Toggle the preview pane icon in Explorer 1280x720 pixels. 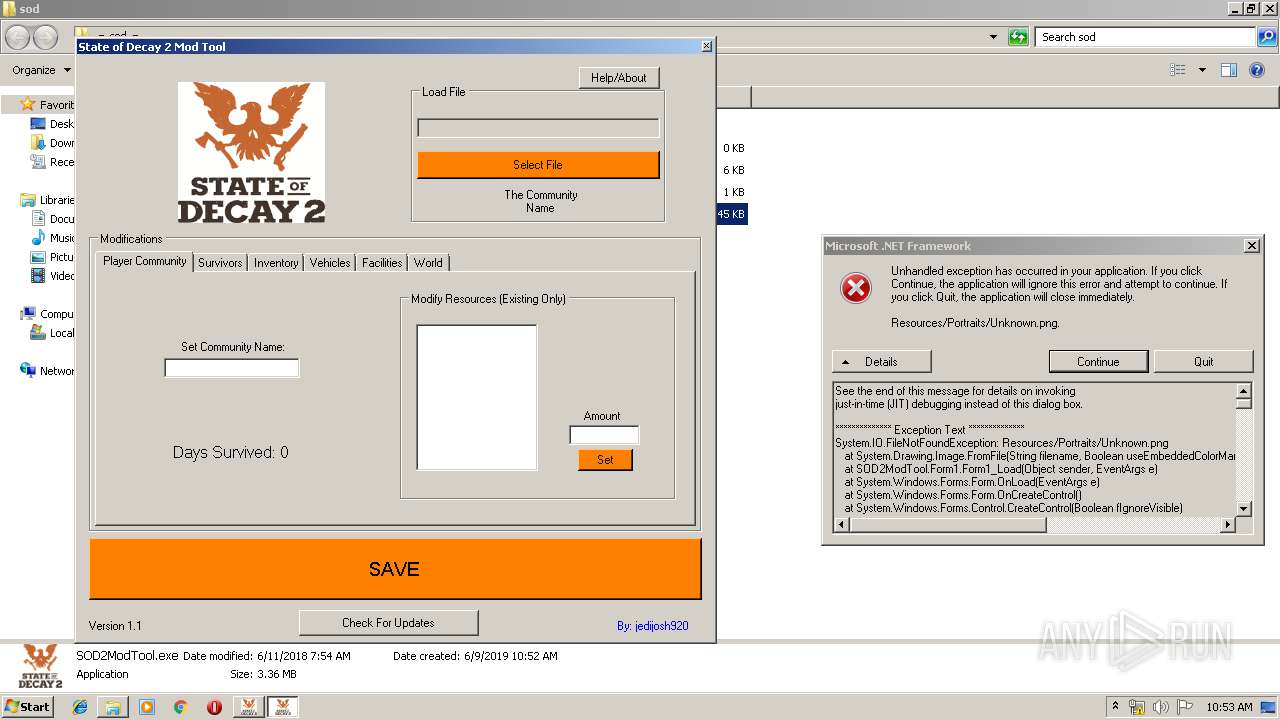1229,70
